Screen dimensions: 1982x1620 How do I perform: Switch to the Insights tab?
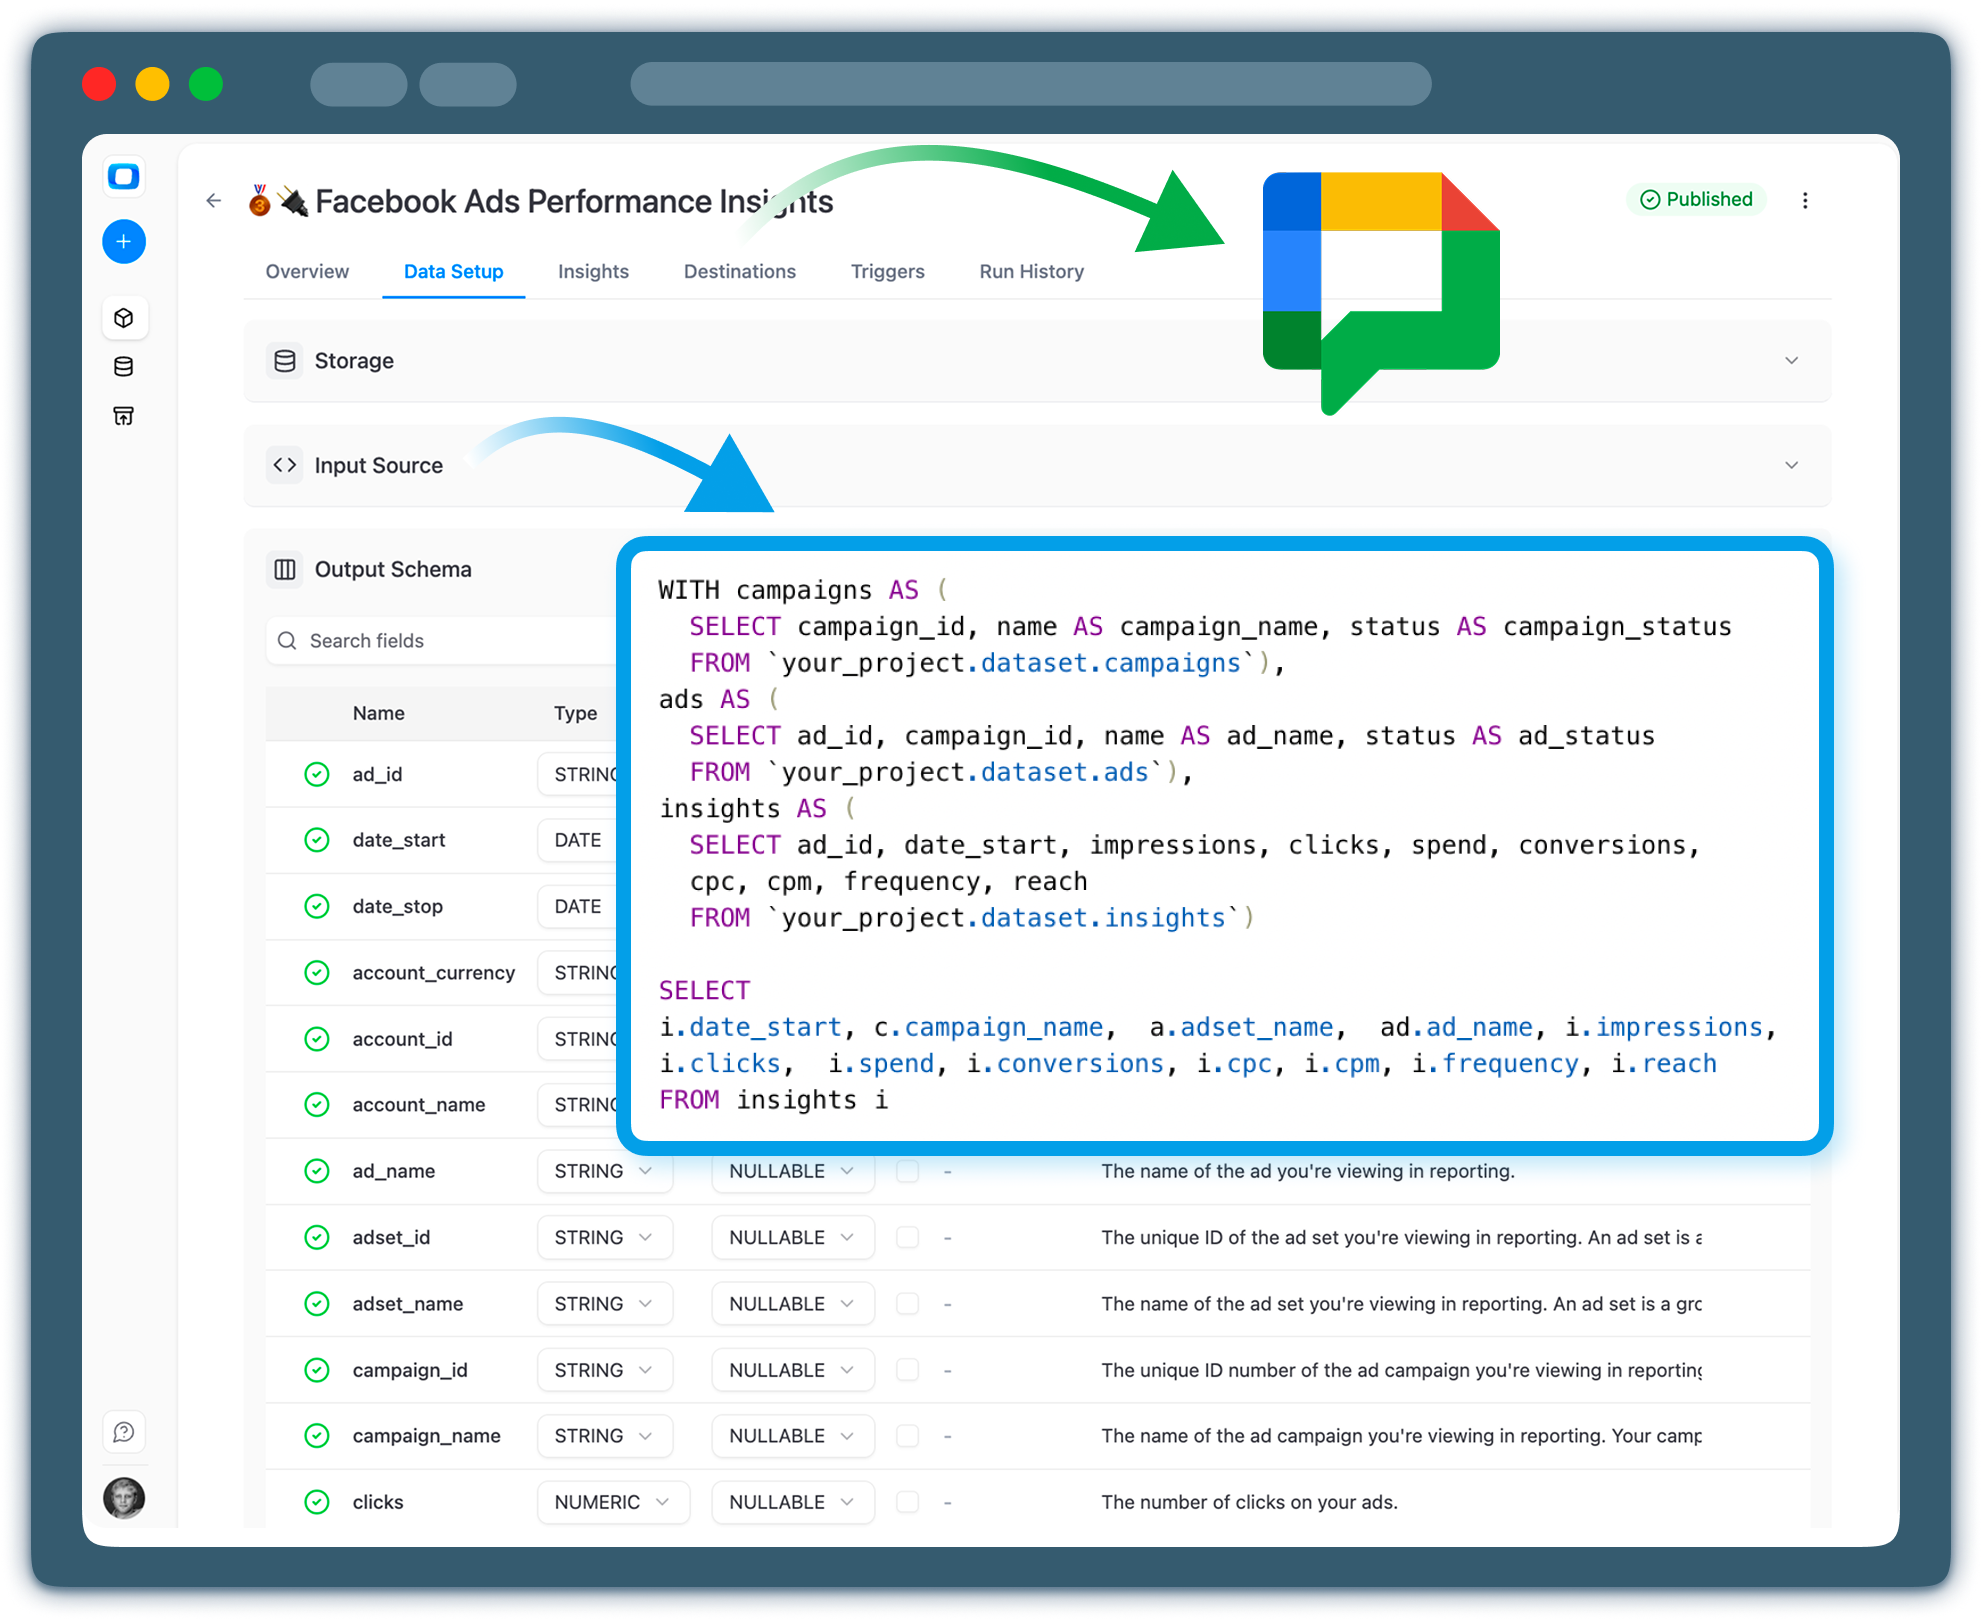click(x=592, y=271)
